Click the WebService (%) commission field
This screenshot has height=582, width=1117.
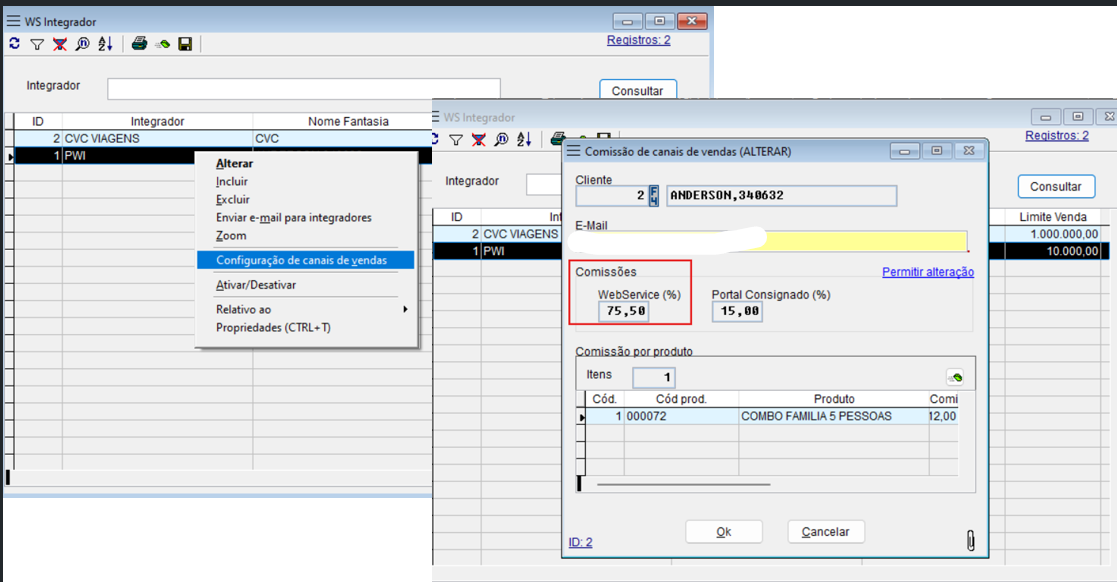click(x=624, y=312)
